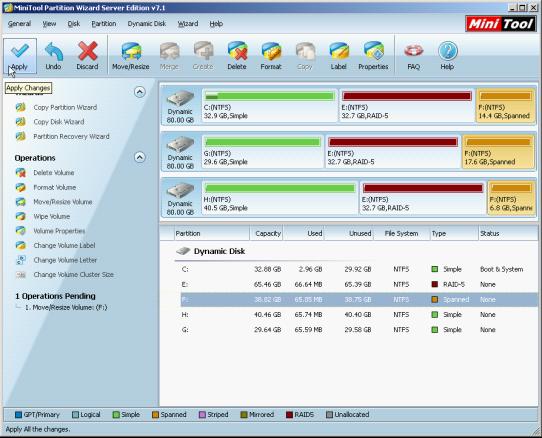Select pending Move/Resize Volume (F:) operation

[x=66, y=307]
